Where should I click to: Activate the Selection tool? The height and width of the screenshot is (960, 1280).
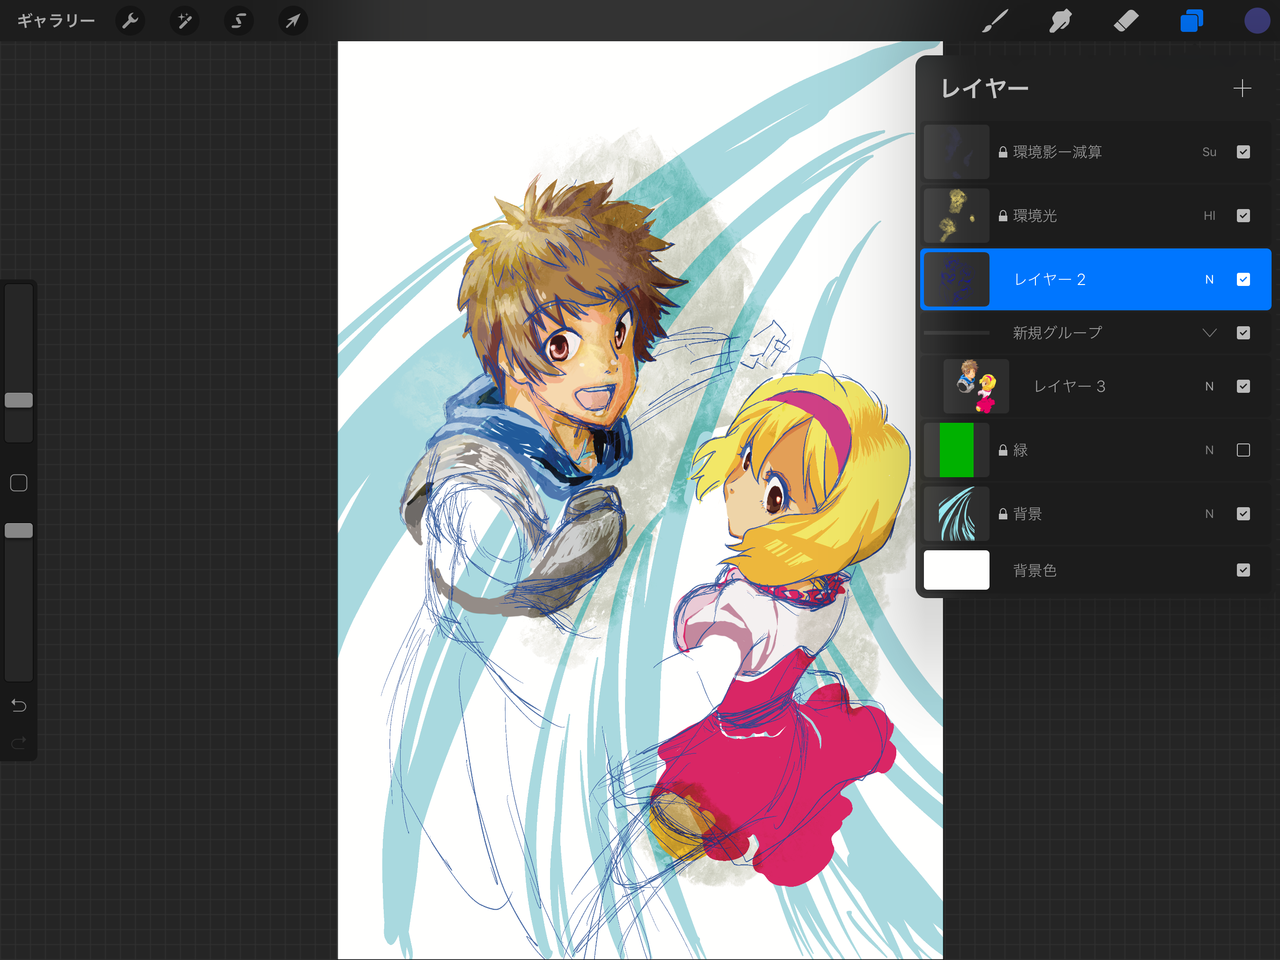pyautogui.click(x=238, y=21)
